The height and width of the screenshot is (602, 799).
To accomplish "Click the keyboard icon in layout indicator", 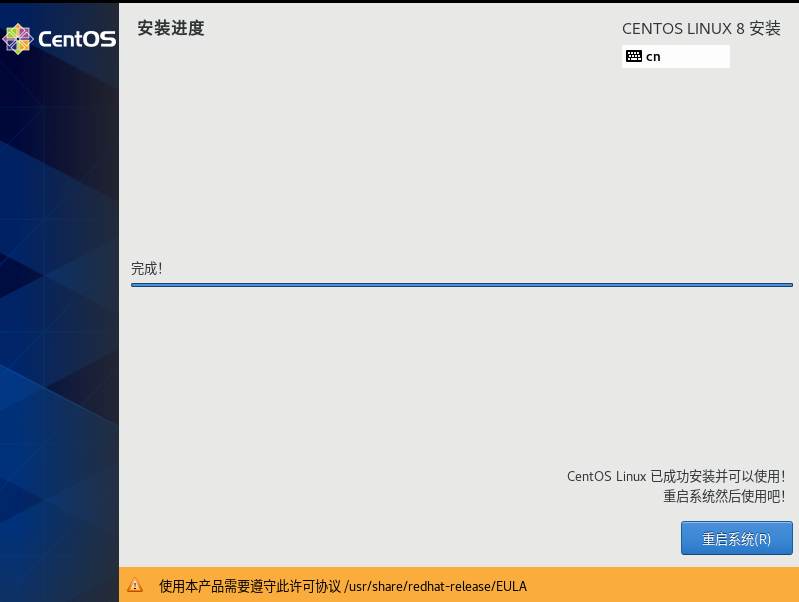I will [x=633, y=56].
